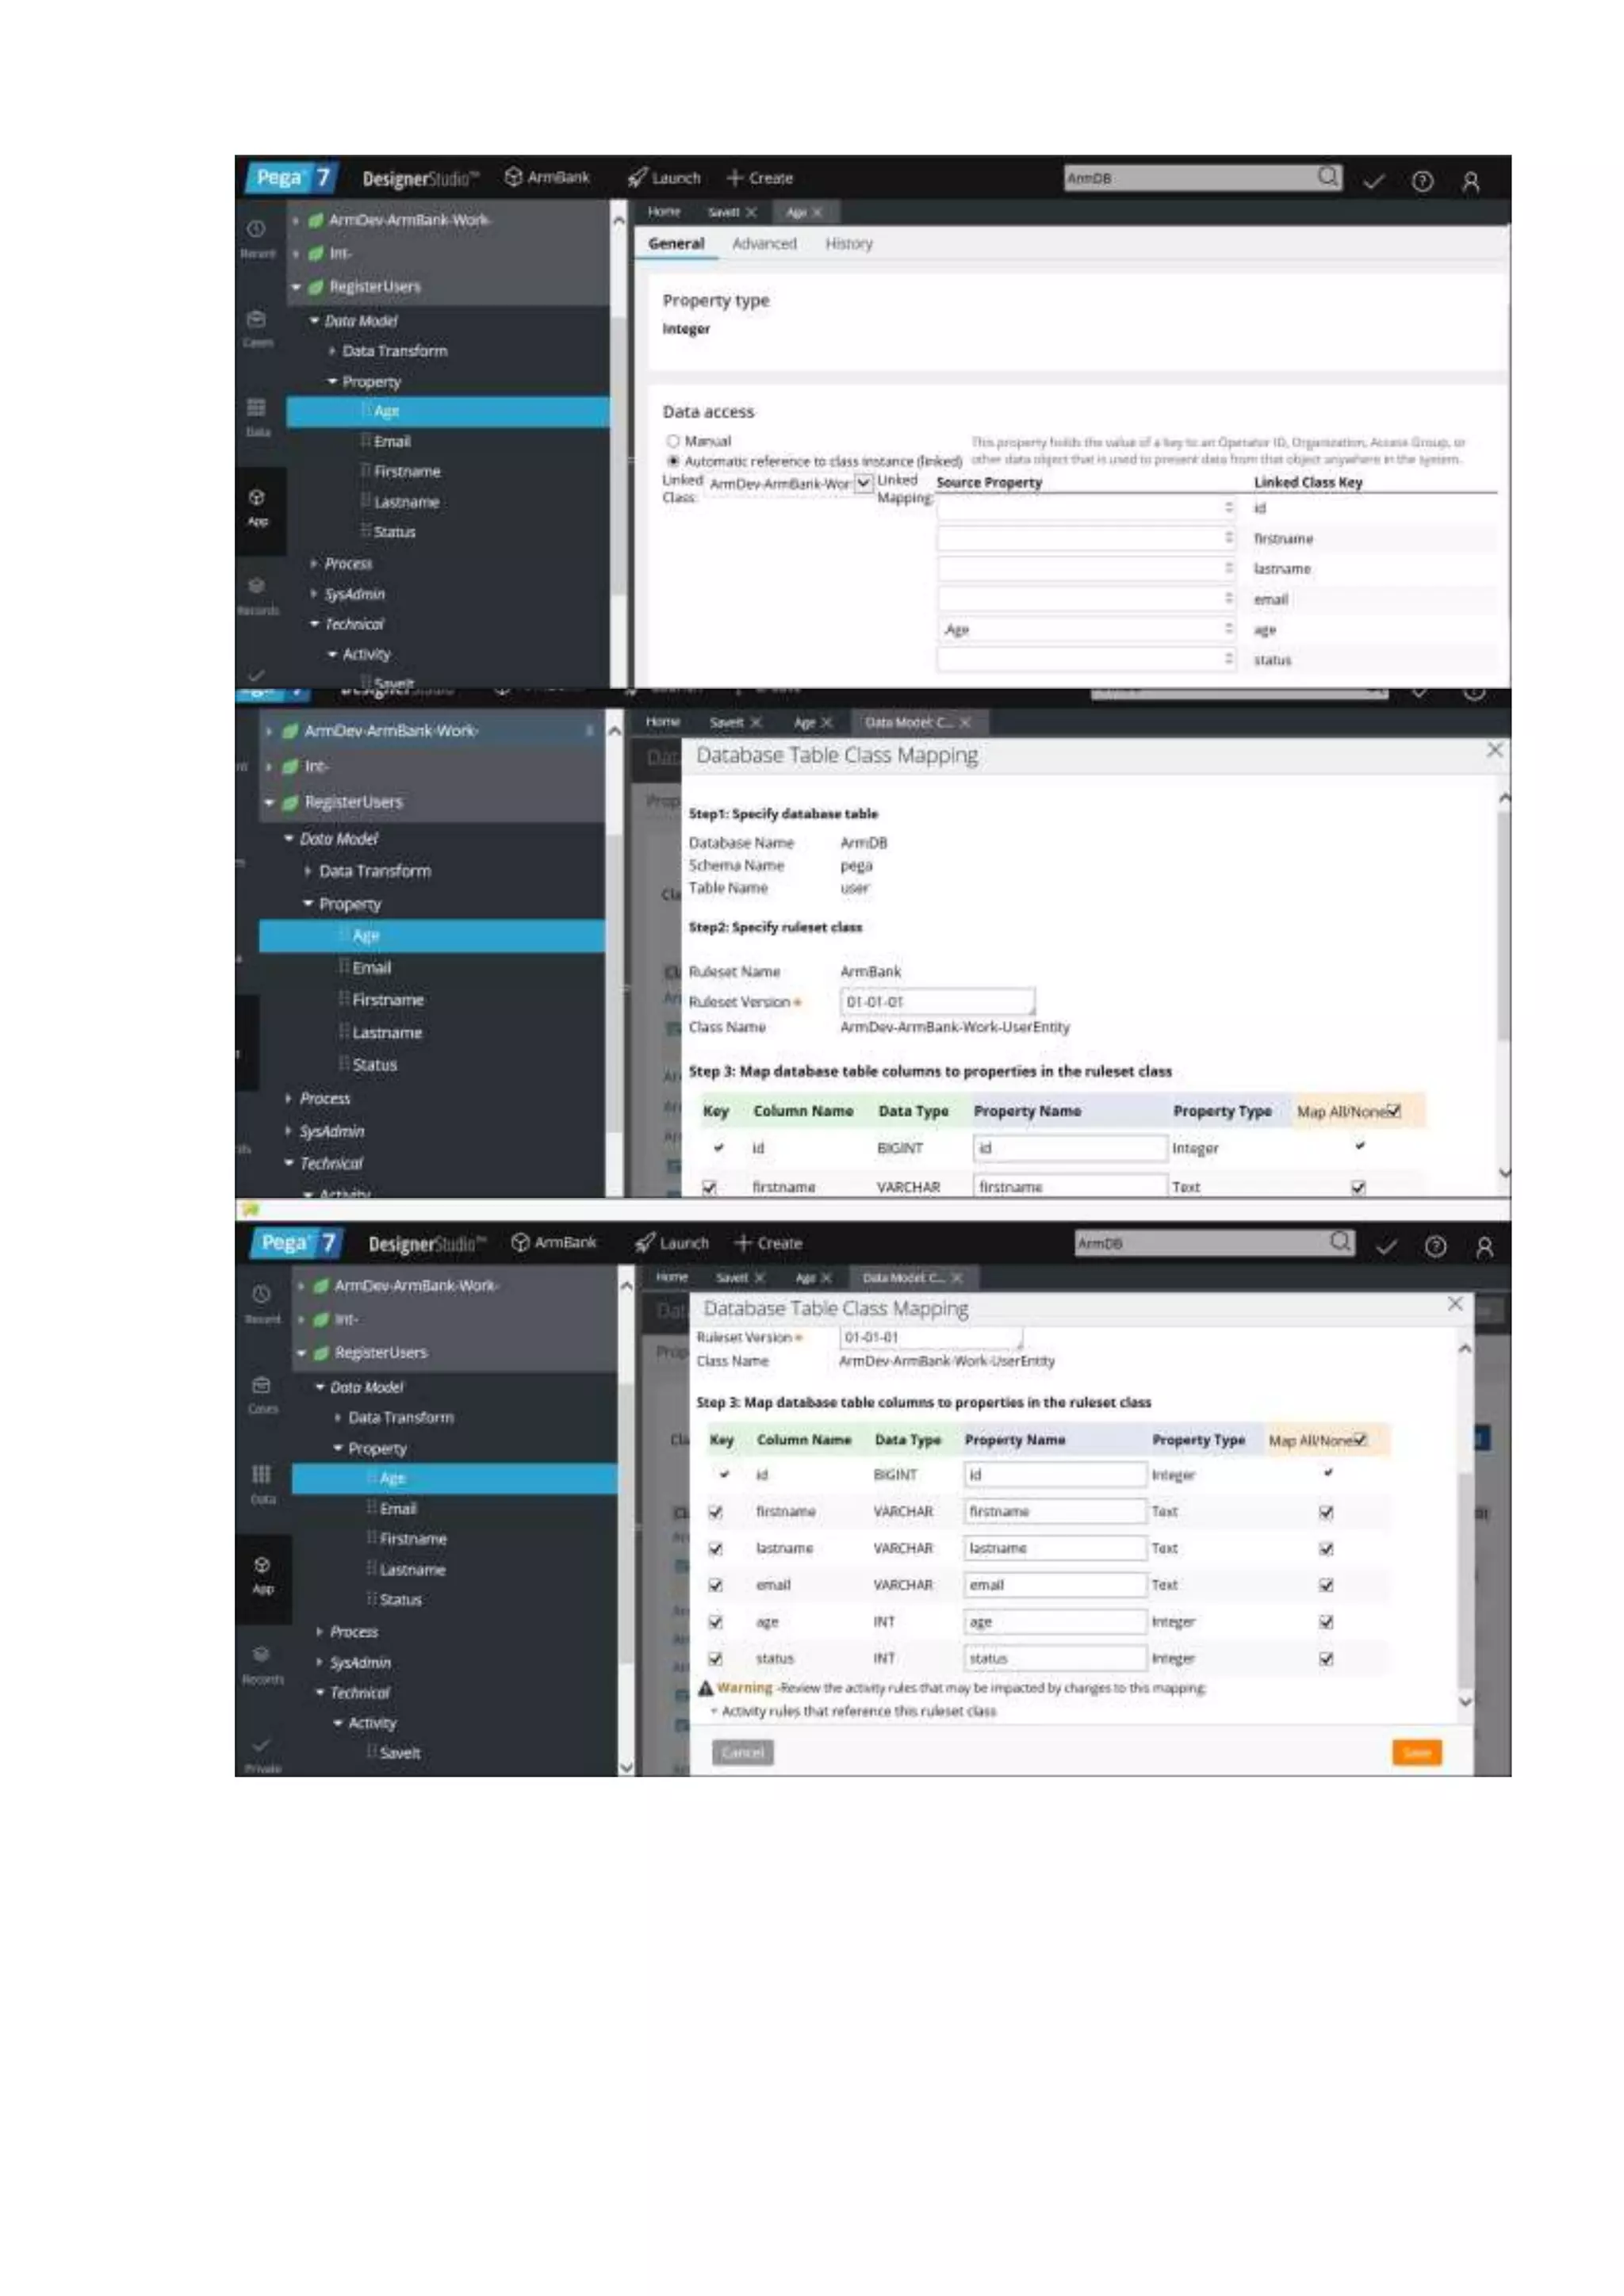Click the search magnifier in bottom screenshot header
Image resolution: width=1624 pixels, height=2296 pixels.
(1340, 1242)
